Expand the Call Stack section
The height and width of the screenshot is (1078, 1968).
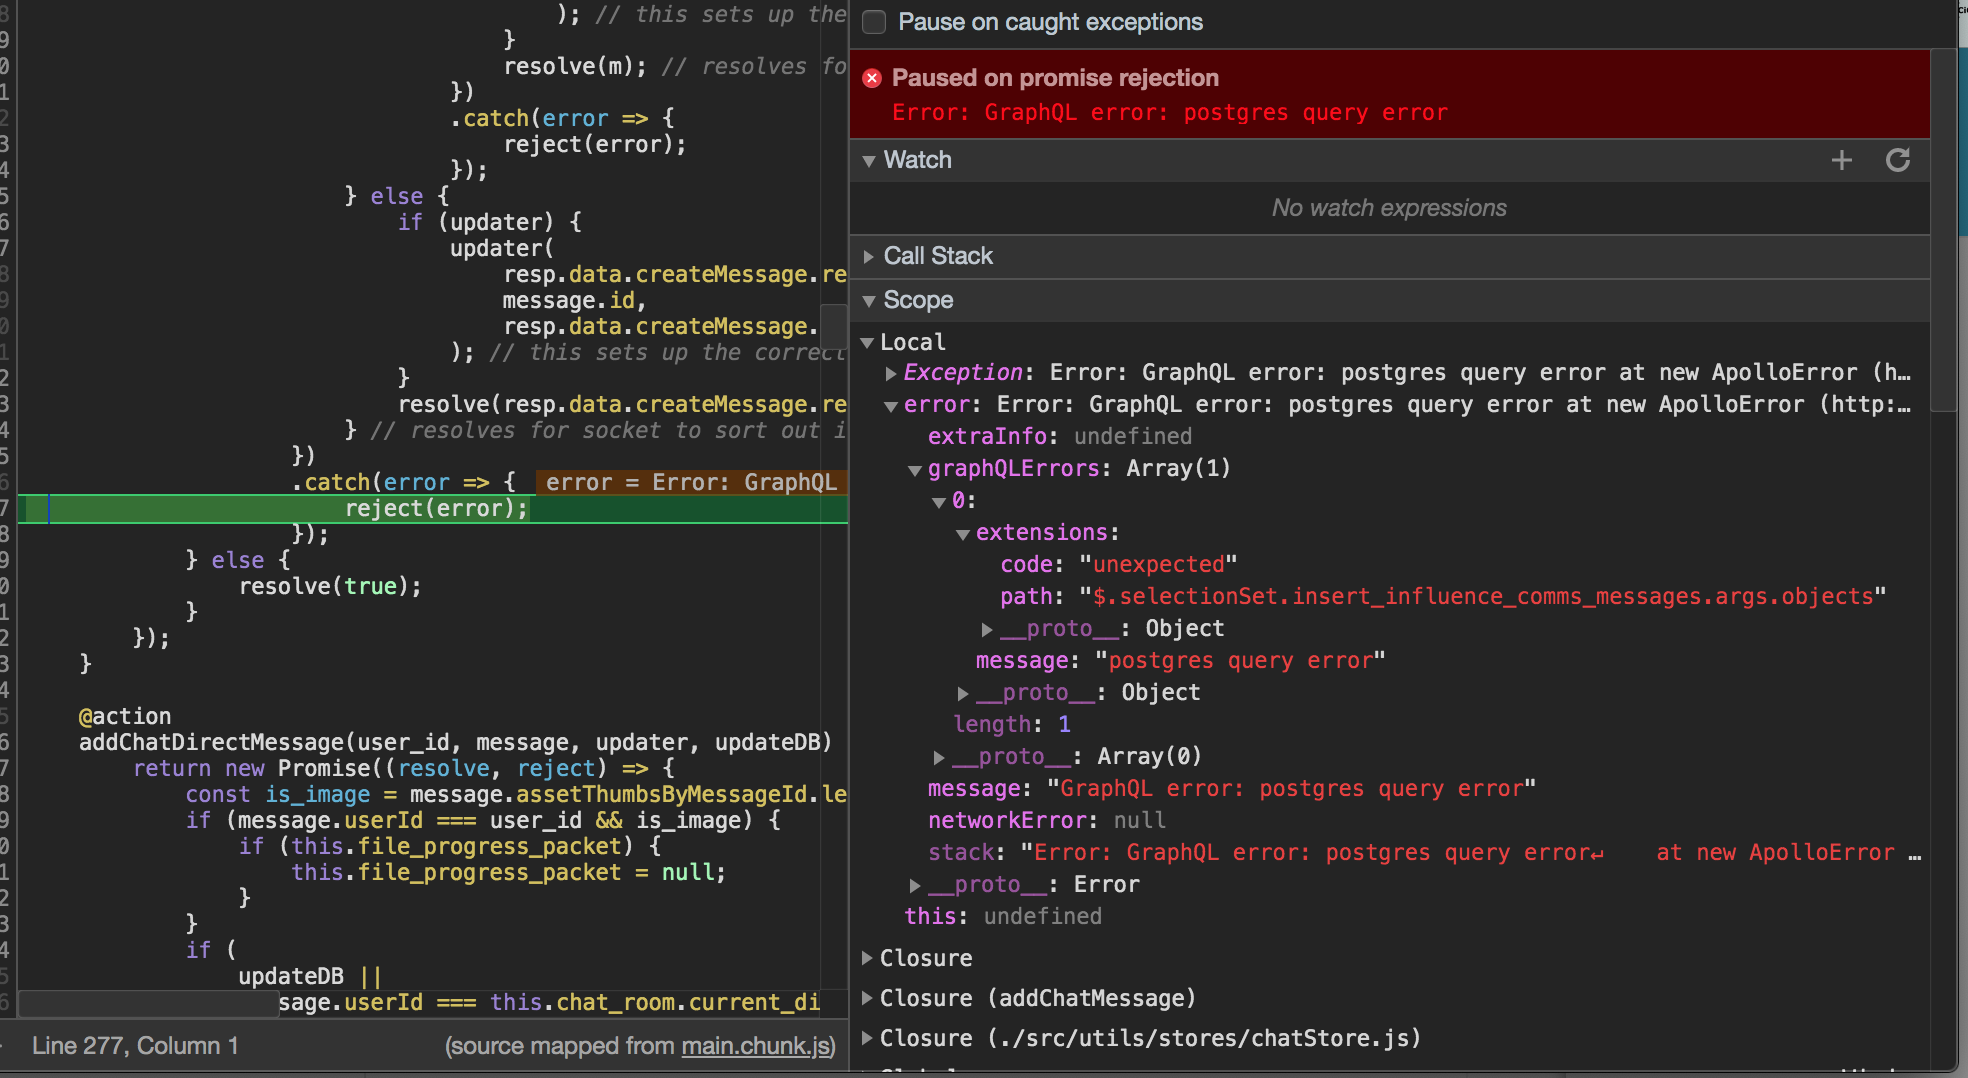tap(868, 257)
